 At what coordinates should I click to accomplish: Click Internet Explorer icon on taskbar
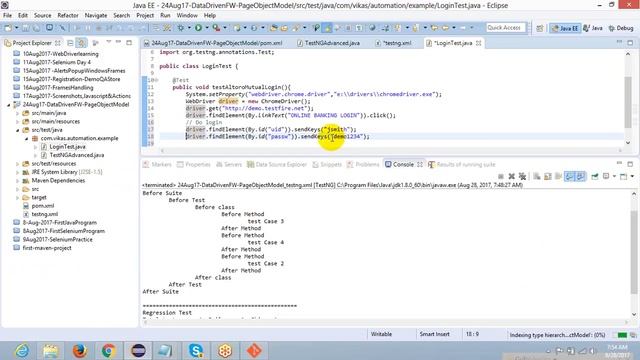(22, 351)
